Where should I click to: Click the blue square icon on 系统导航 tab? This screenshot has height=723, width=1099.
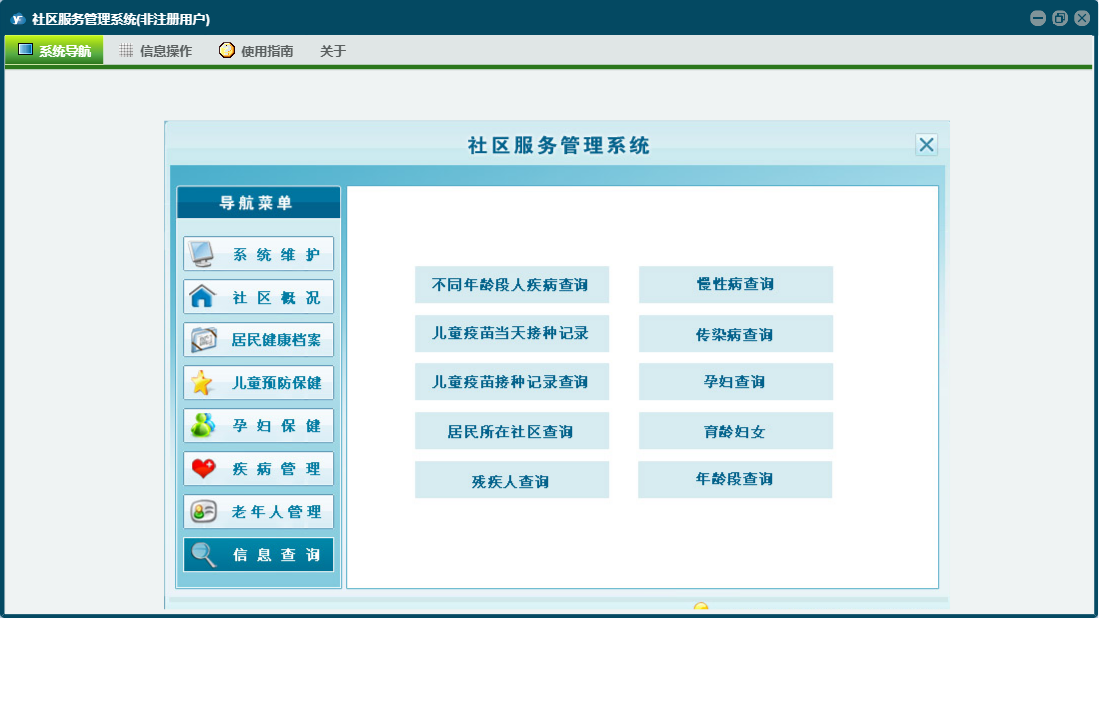click(25, 49)
